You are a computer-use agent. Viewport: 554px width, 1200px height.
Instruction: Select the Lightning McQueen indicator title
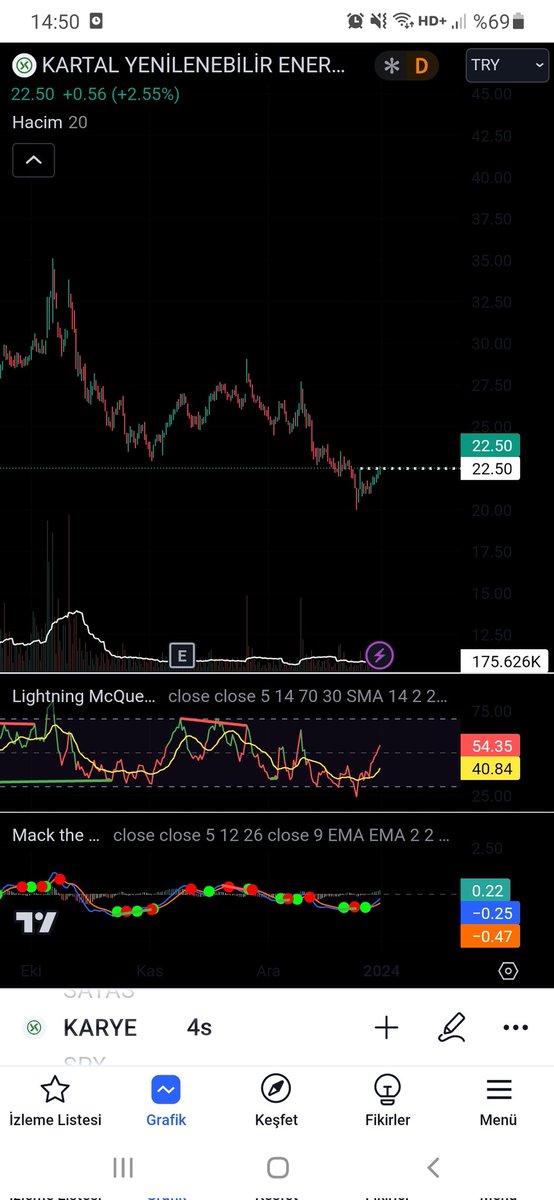pos(84,695)
